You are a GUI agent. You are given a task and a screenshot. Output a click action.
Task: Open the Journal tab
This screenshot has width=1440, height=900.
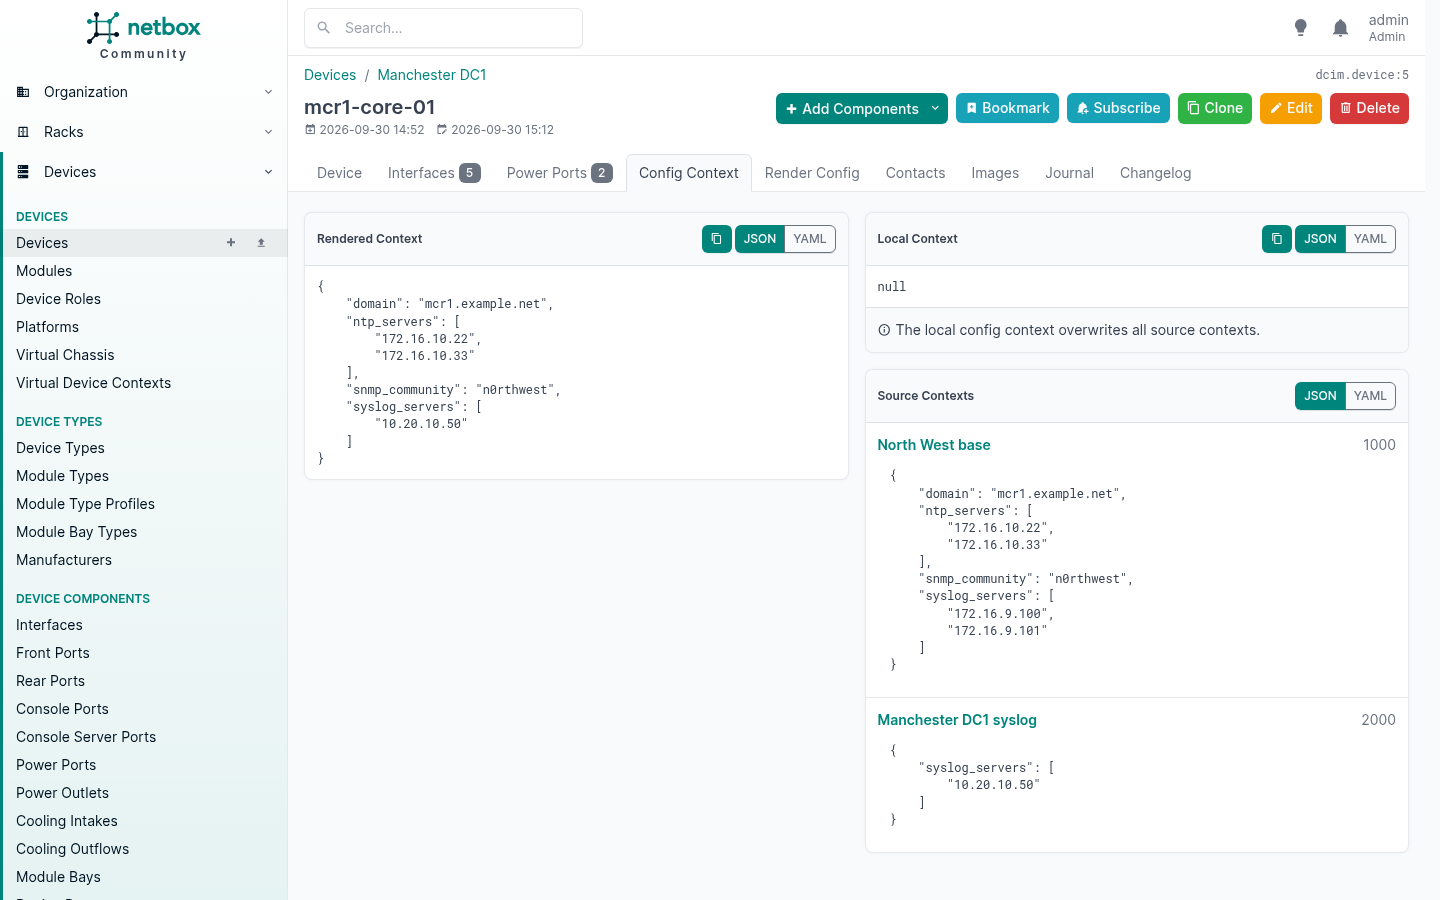tap(1069, 173)
